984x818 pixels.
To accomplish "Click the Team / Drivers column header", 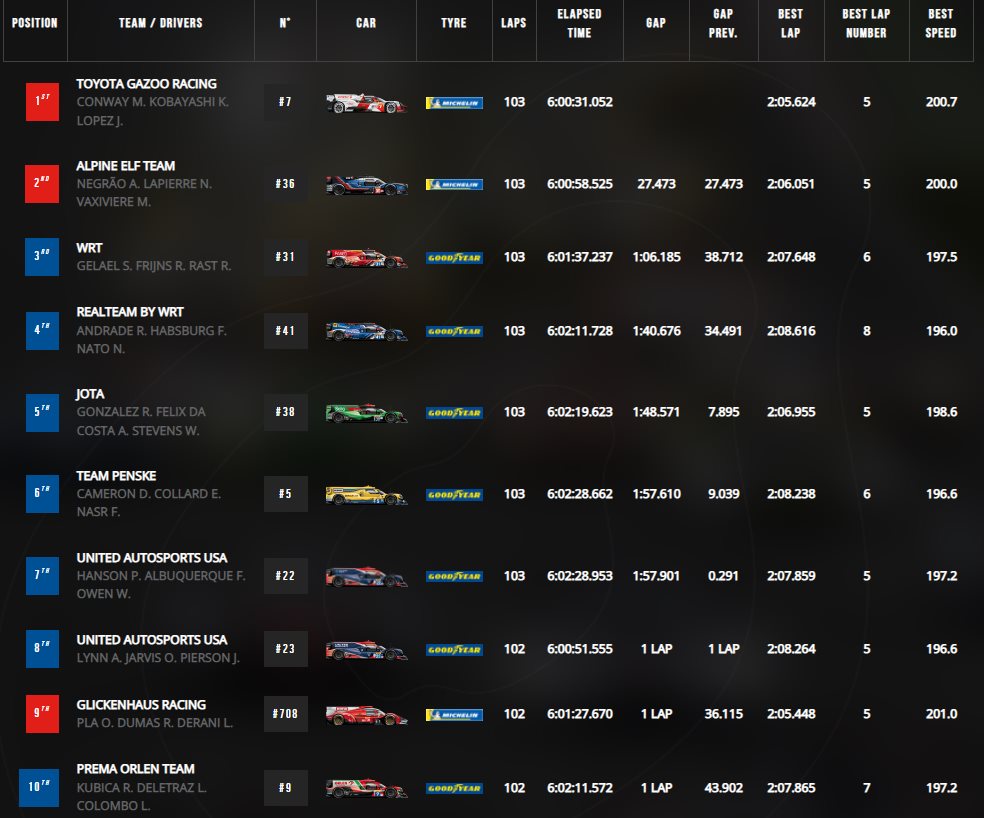I will [x=161, y=23].
